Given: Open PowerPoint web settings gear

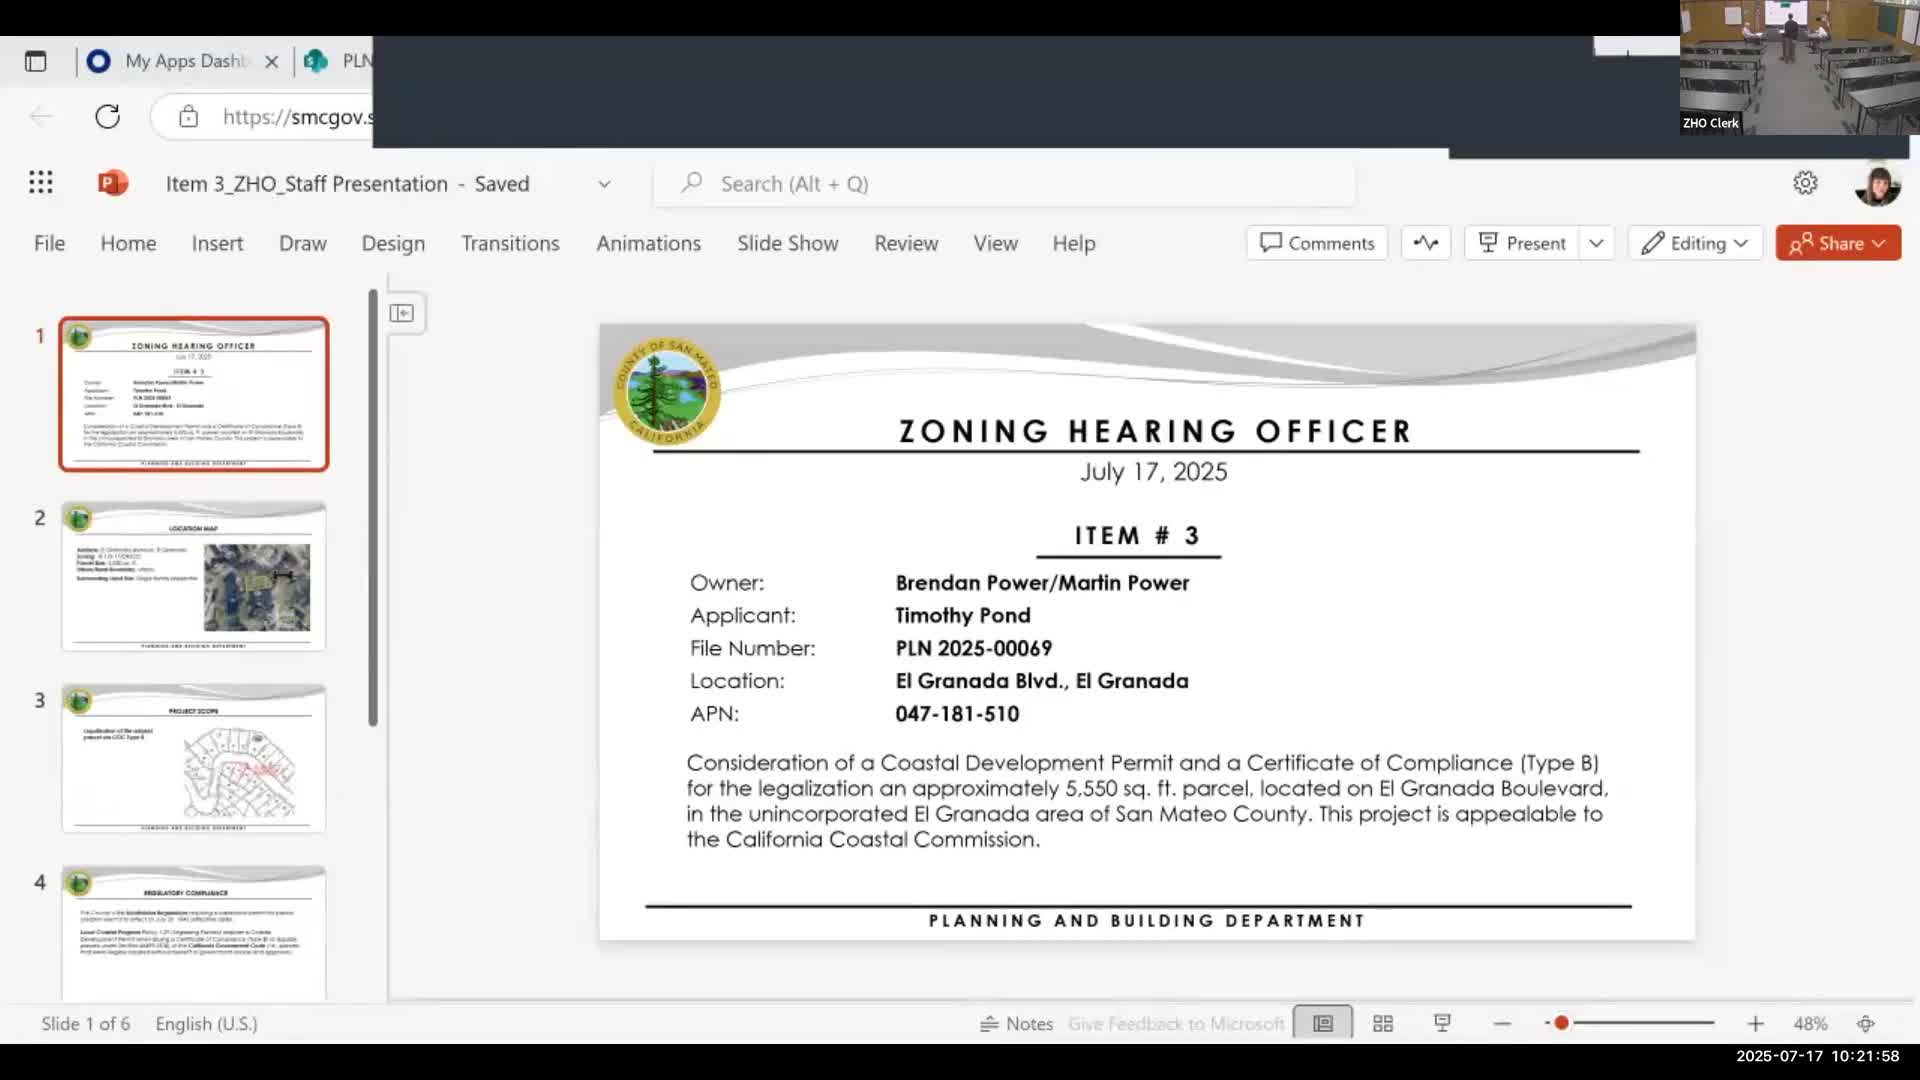Looking at the screenshot, I should (x=1805, y=182).
